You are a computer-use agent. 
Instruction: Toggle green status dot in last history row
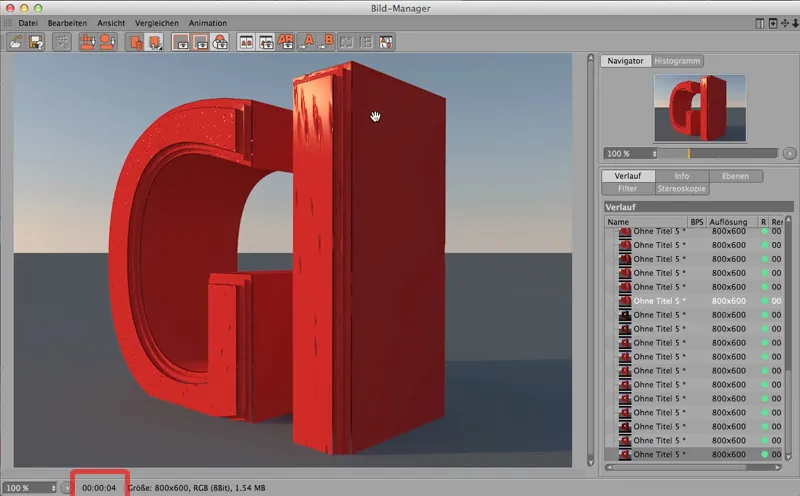pos(765,454)
